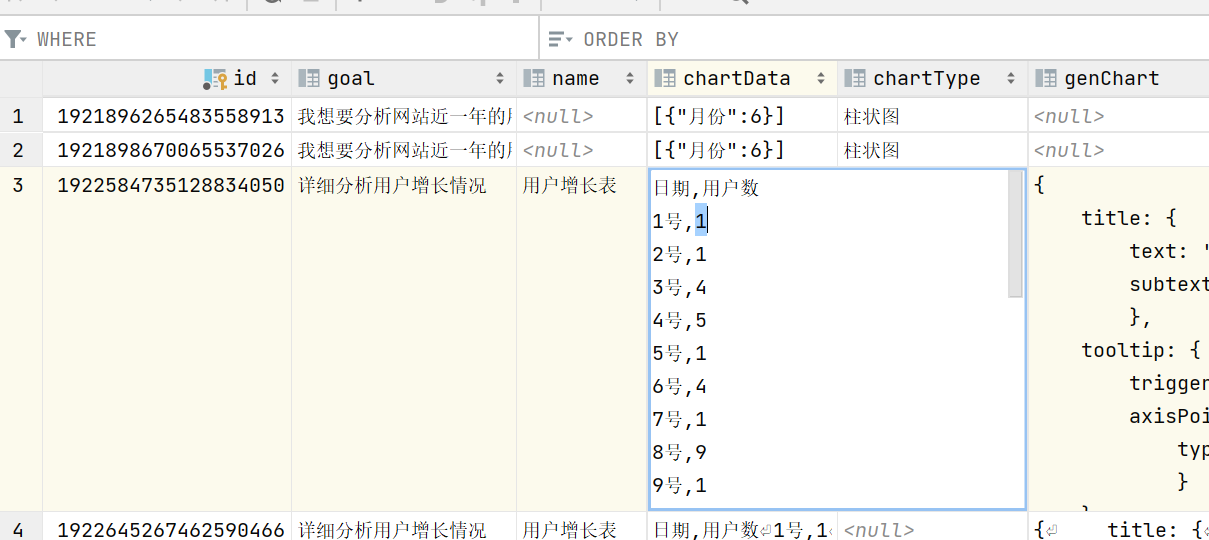1209x540 pixels.
Task: Toggle sort arrows on the chartType column
Action: [1011, 78]
